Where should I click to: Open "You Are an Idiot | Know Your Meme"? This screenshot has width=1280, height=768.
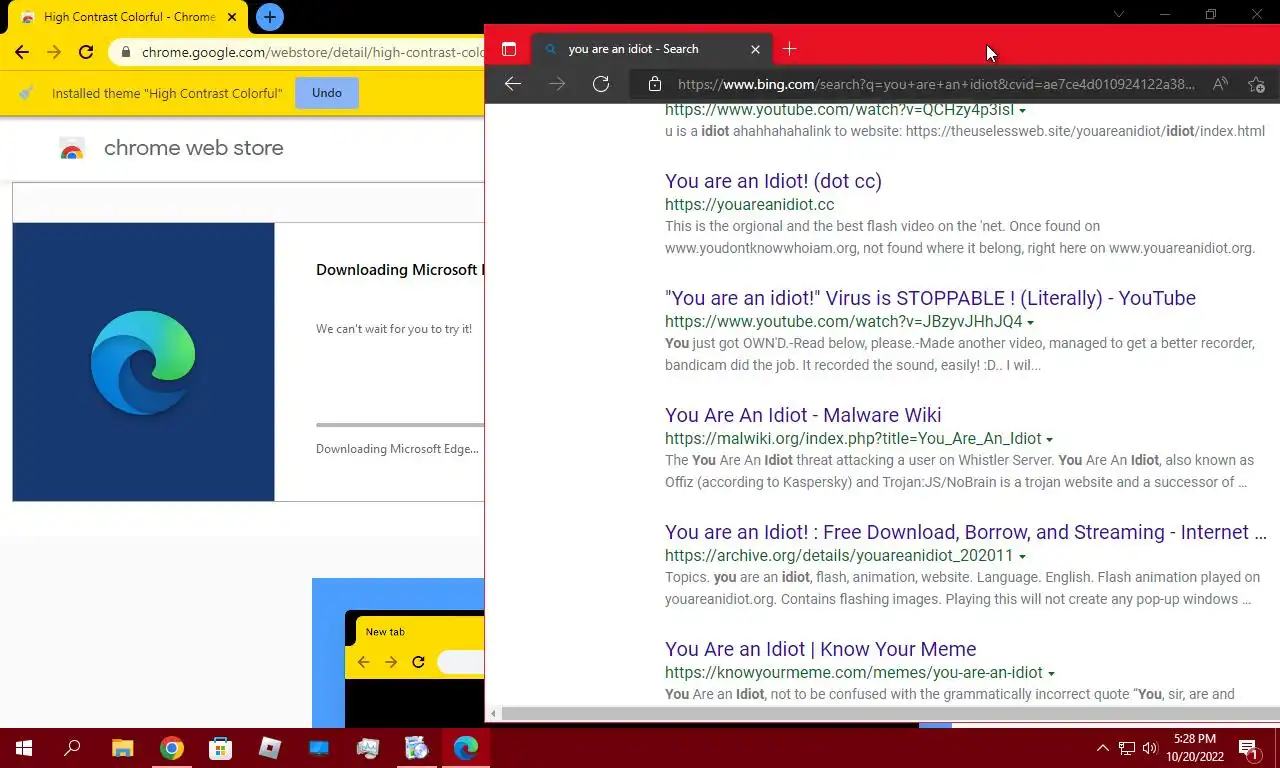pyautogui.click(x=820, y=649)
